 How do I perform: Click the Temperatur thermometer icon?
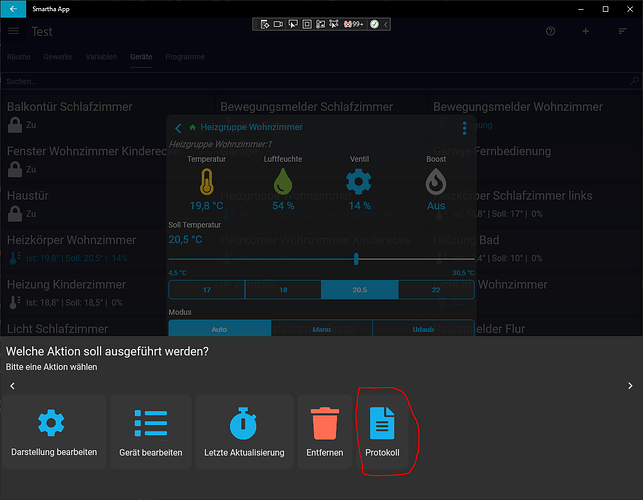(x=207, y=182)
